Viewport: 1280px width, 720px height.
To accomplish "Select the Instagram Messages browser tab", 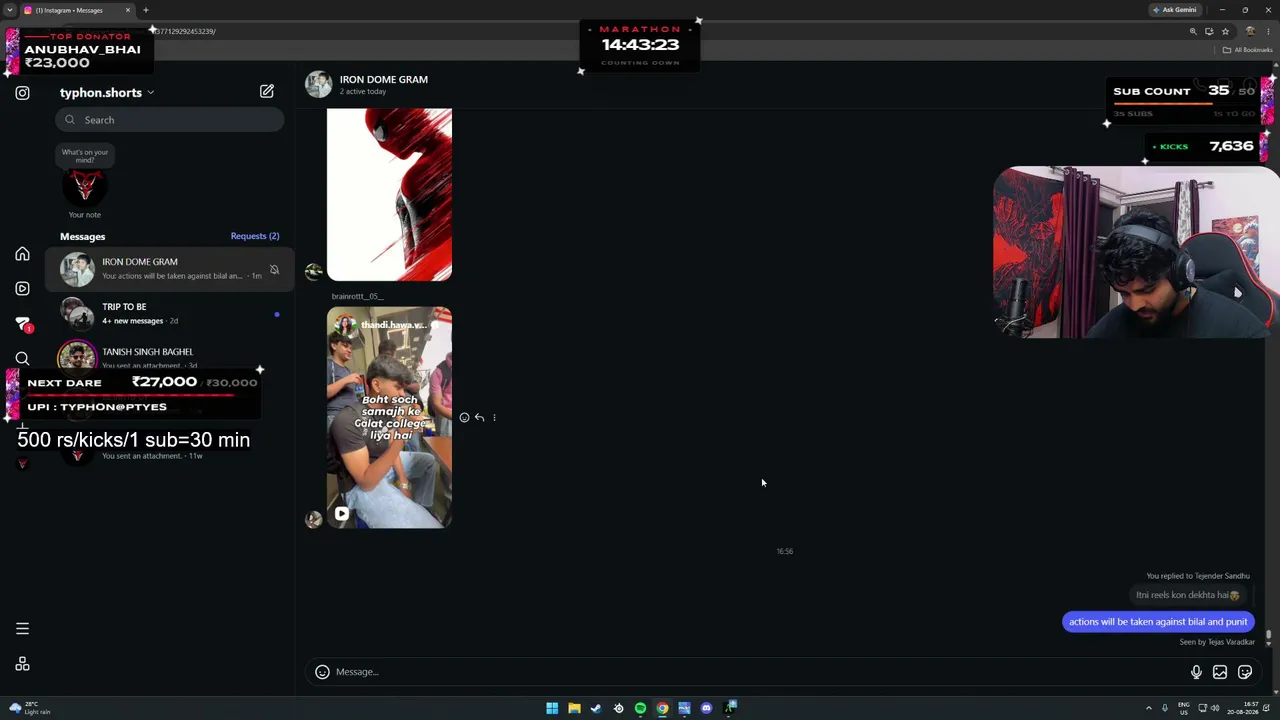I will pyautogui.click(x=78, y=10).
